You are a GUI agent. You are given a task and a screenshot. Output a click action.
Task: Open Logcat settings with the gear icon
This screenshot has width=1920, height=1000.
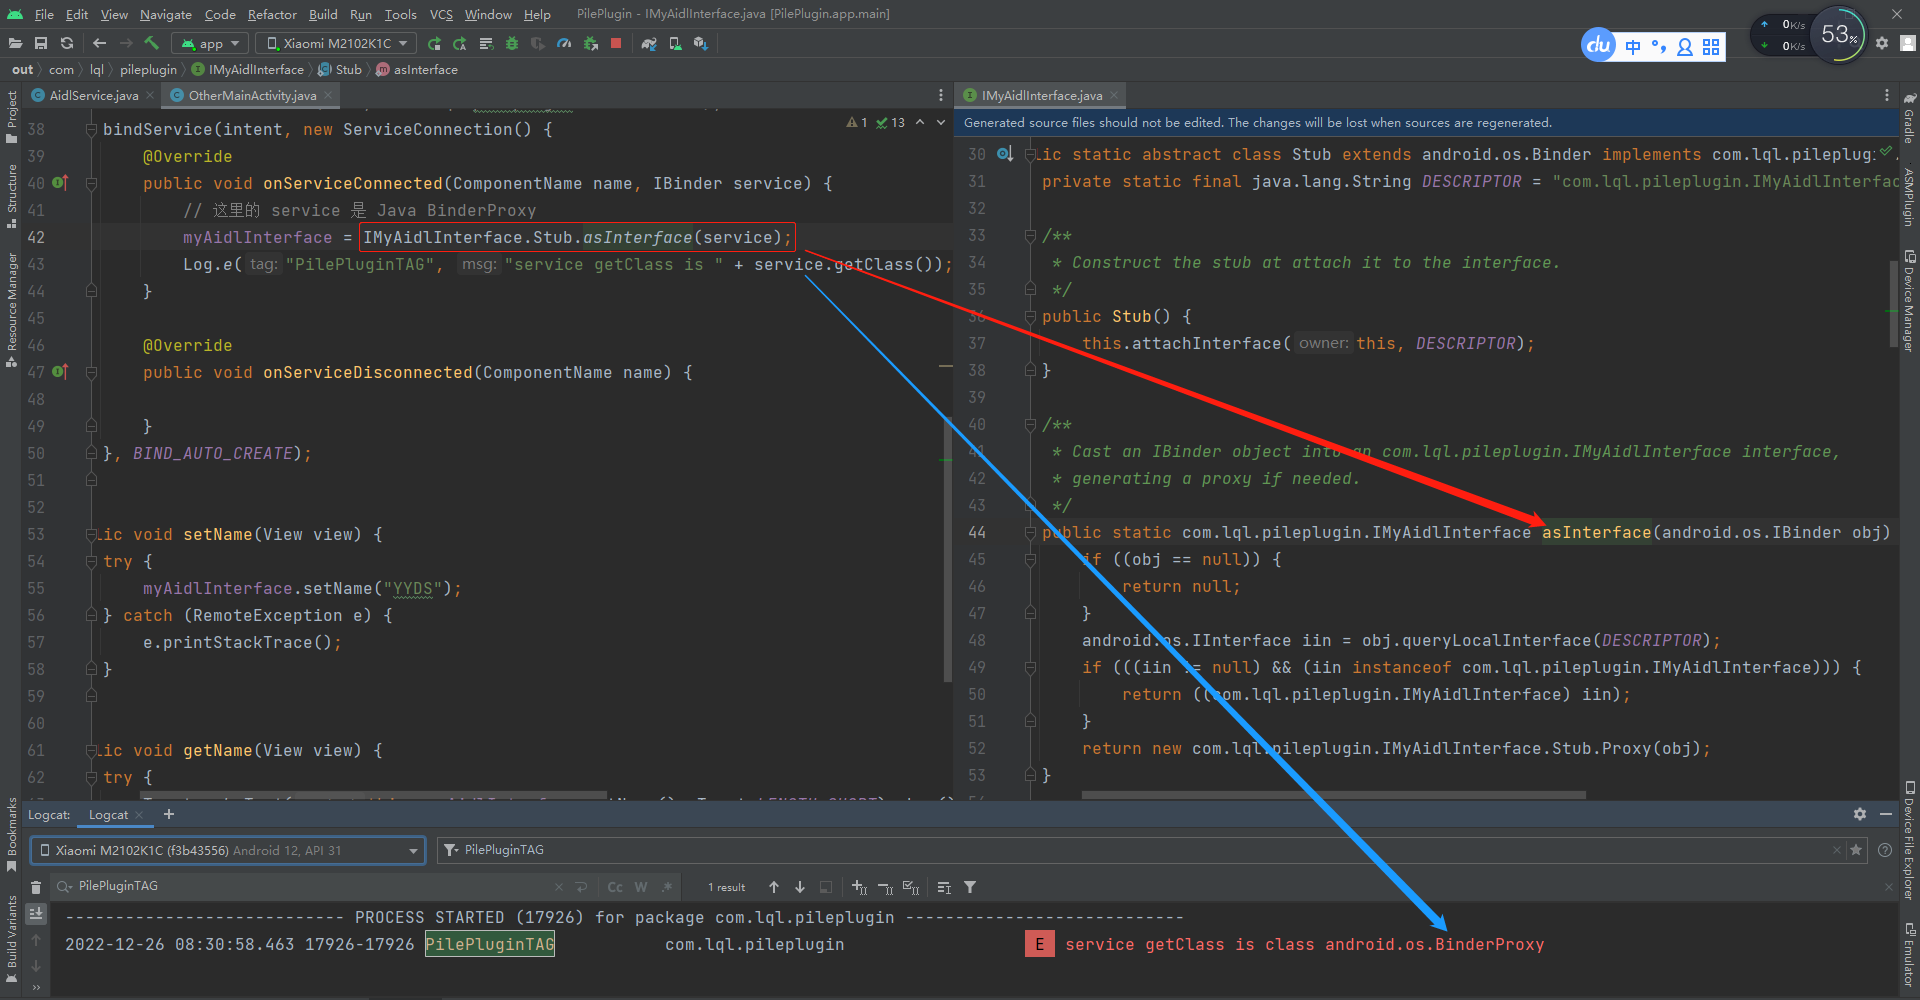(1859, 814)
